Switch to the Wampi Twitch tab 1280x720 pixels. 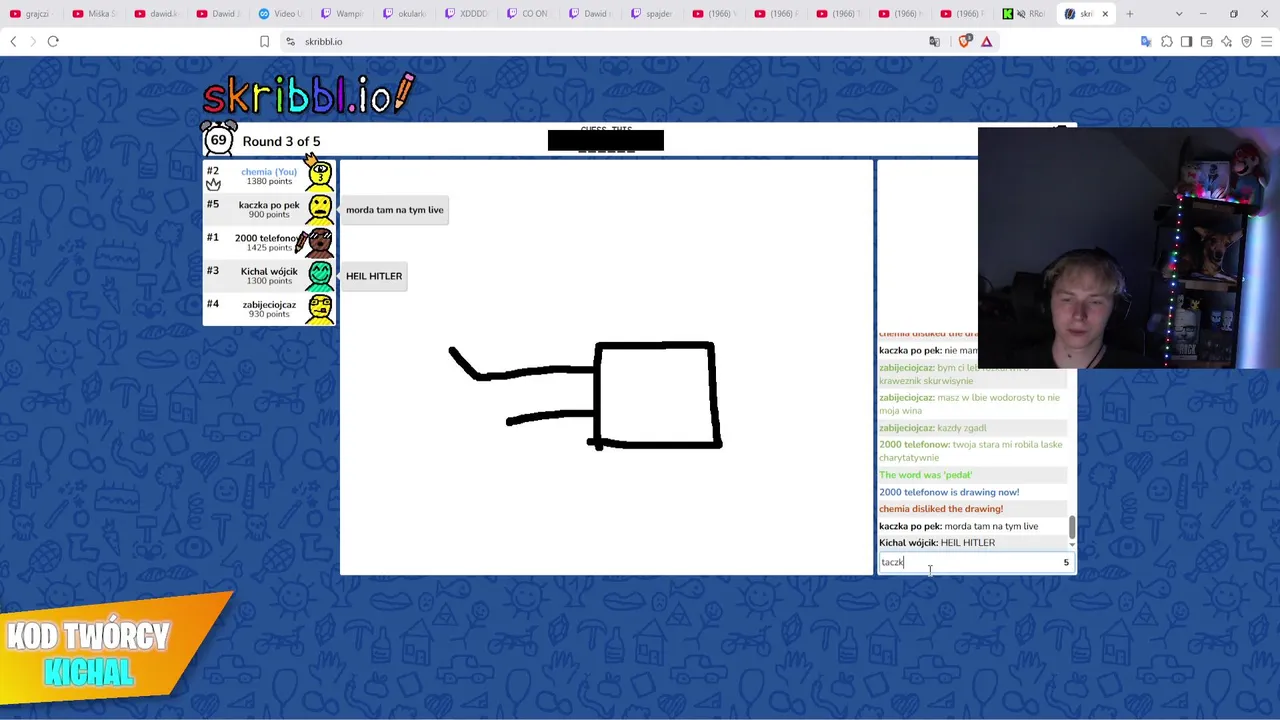pyautogui.click(x=343, y=14)
